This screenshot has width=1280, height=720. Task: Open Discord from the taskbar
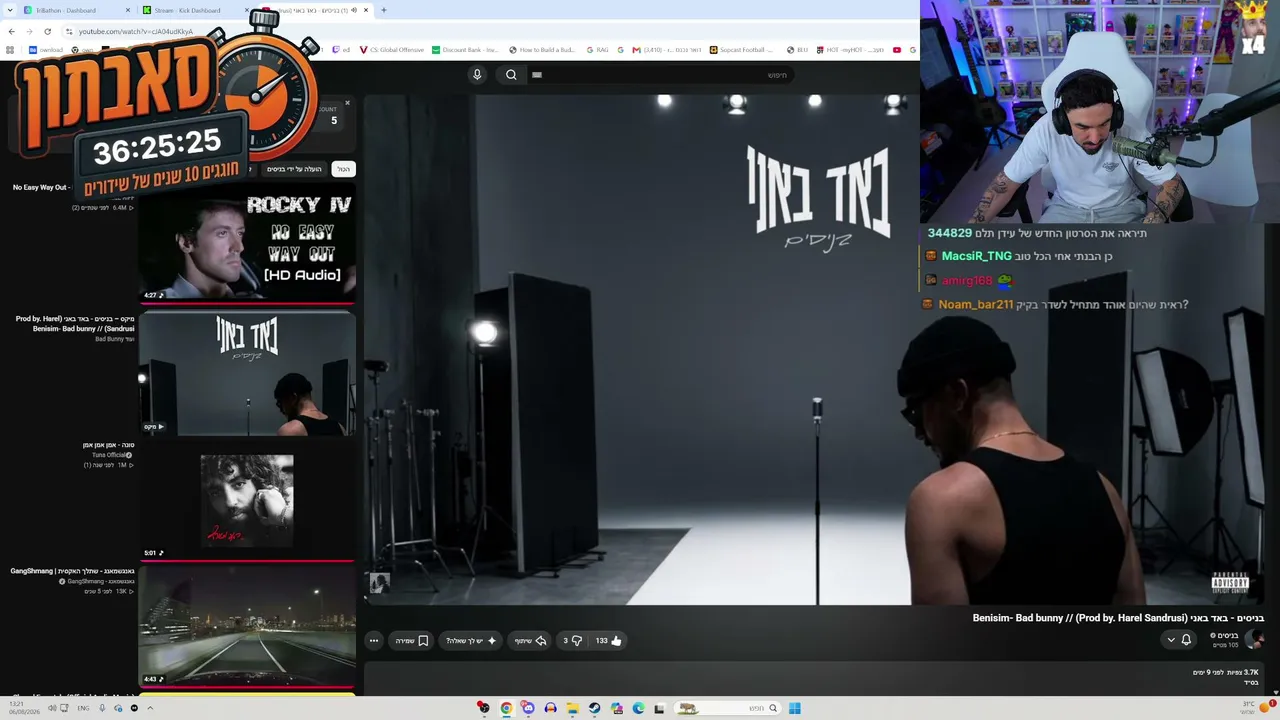528,708
